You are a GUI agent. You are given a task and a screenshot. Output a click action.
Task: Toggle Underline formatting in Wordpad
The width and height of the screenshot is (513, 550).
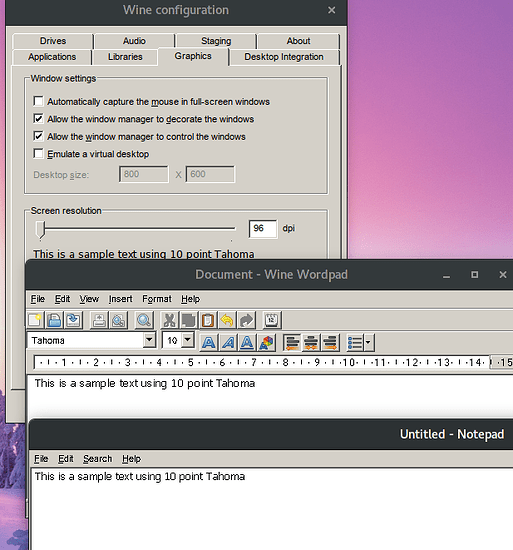click(x=247, y=342)
